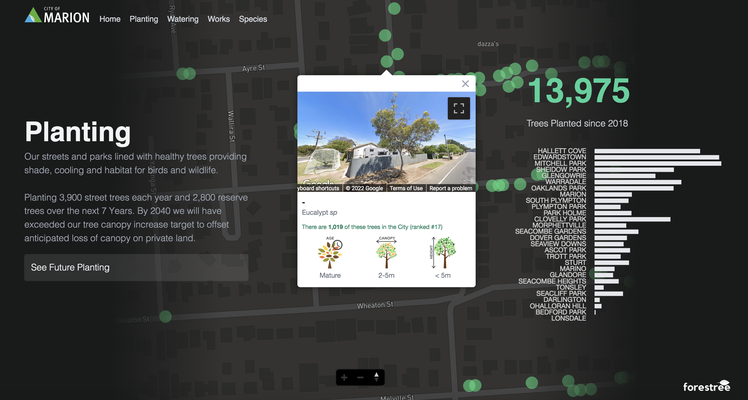The height and width of the screenshot is (400, 748).
Task: Click the Forestree logo
Action: 707,386
